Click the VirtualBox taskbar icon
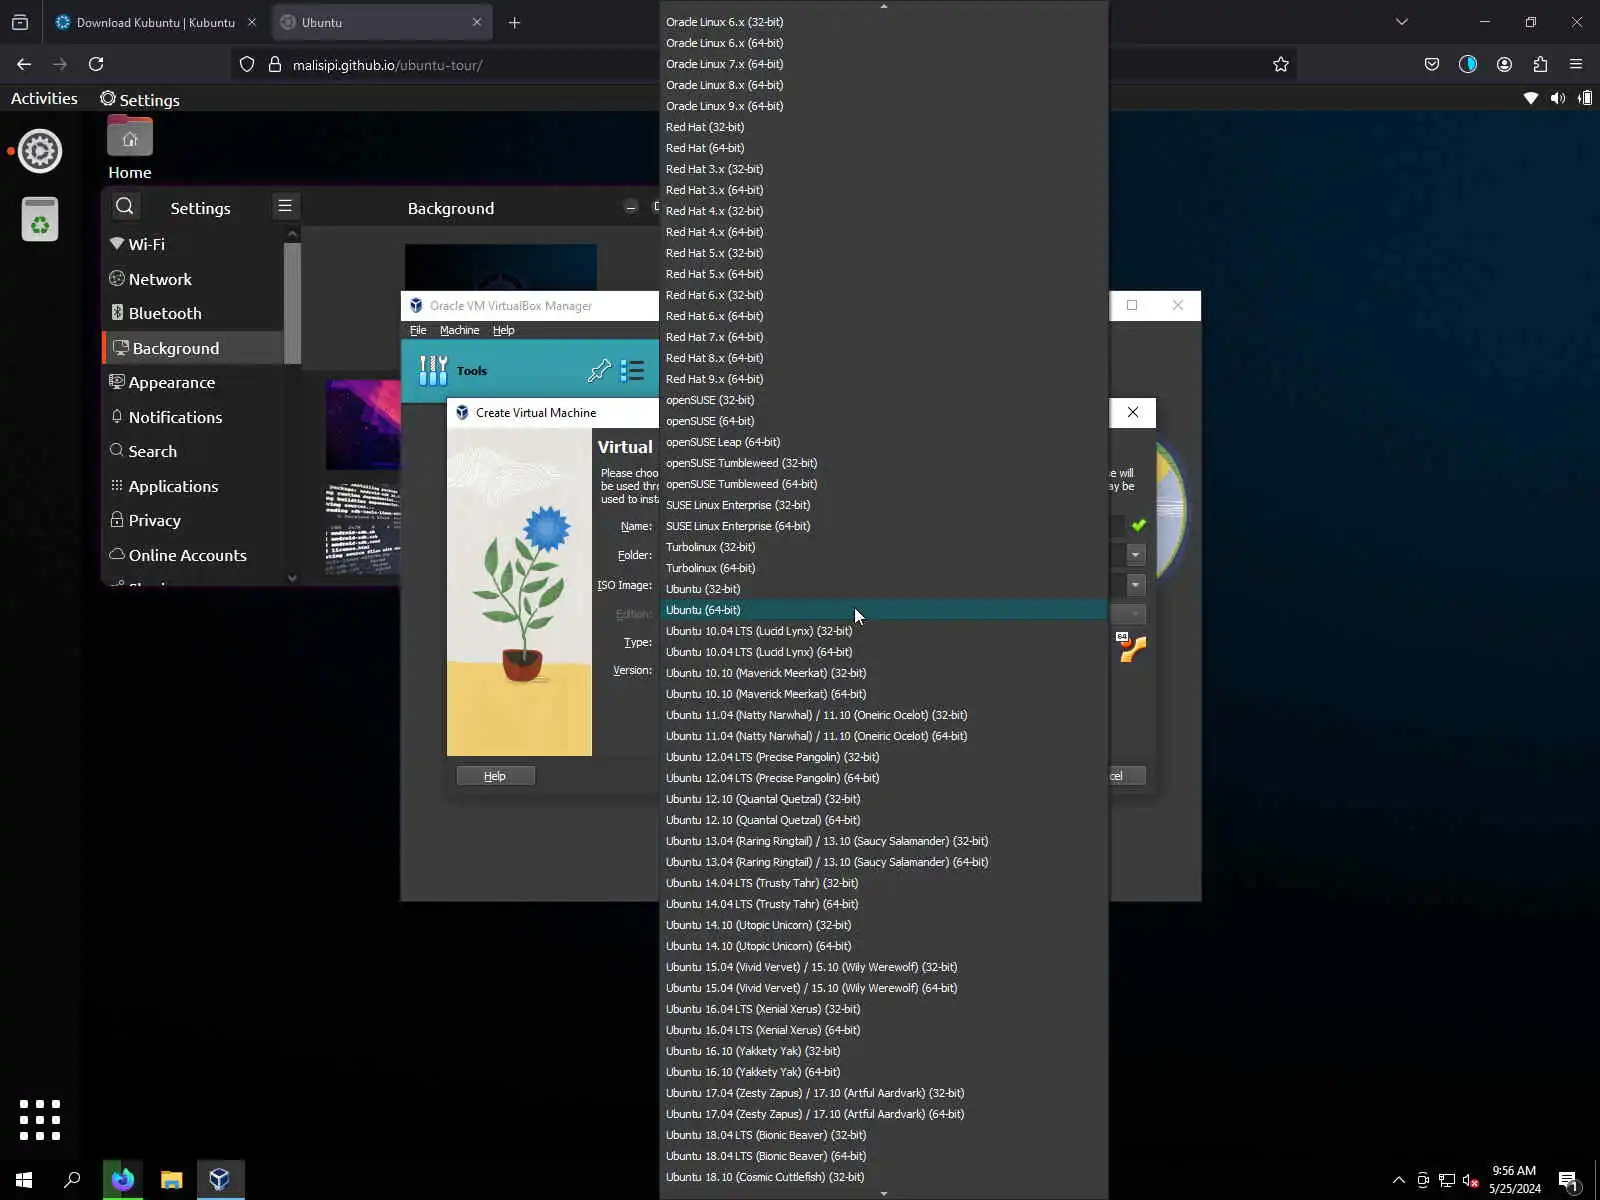This screenshot has width=1600, height=1200. coord(220,1180)
